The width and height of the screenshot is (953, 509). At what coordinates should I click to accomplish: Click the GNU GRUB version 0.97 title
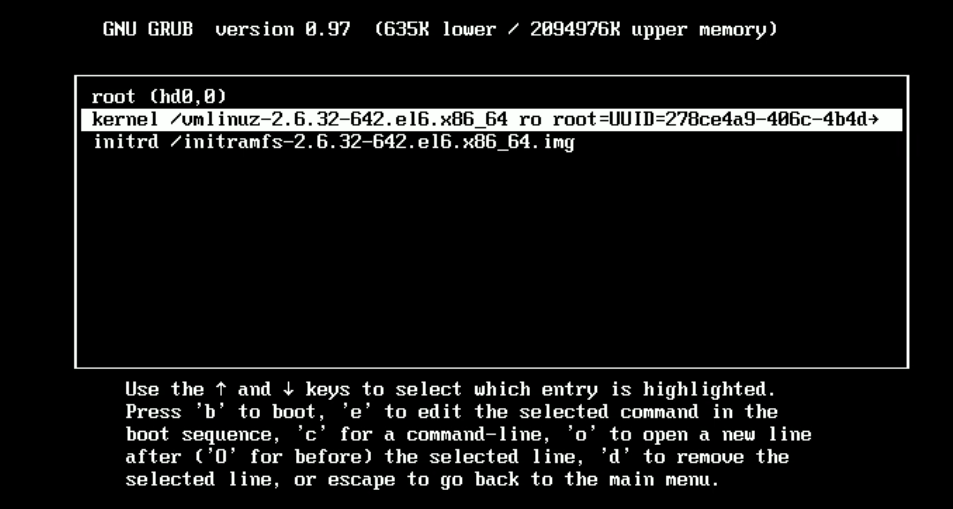click(227, 29)
